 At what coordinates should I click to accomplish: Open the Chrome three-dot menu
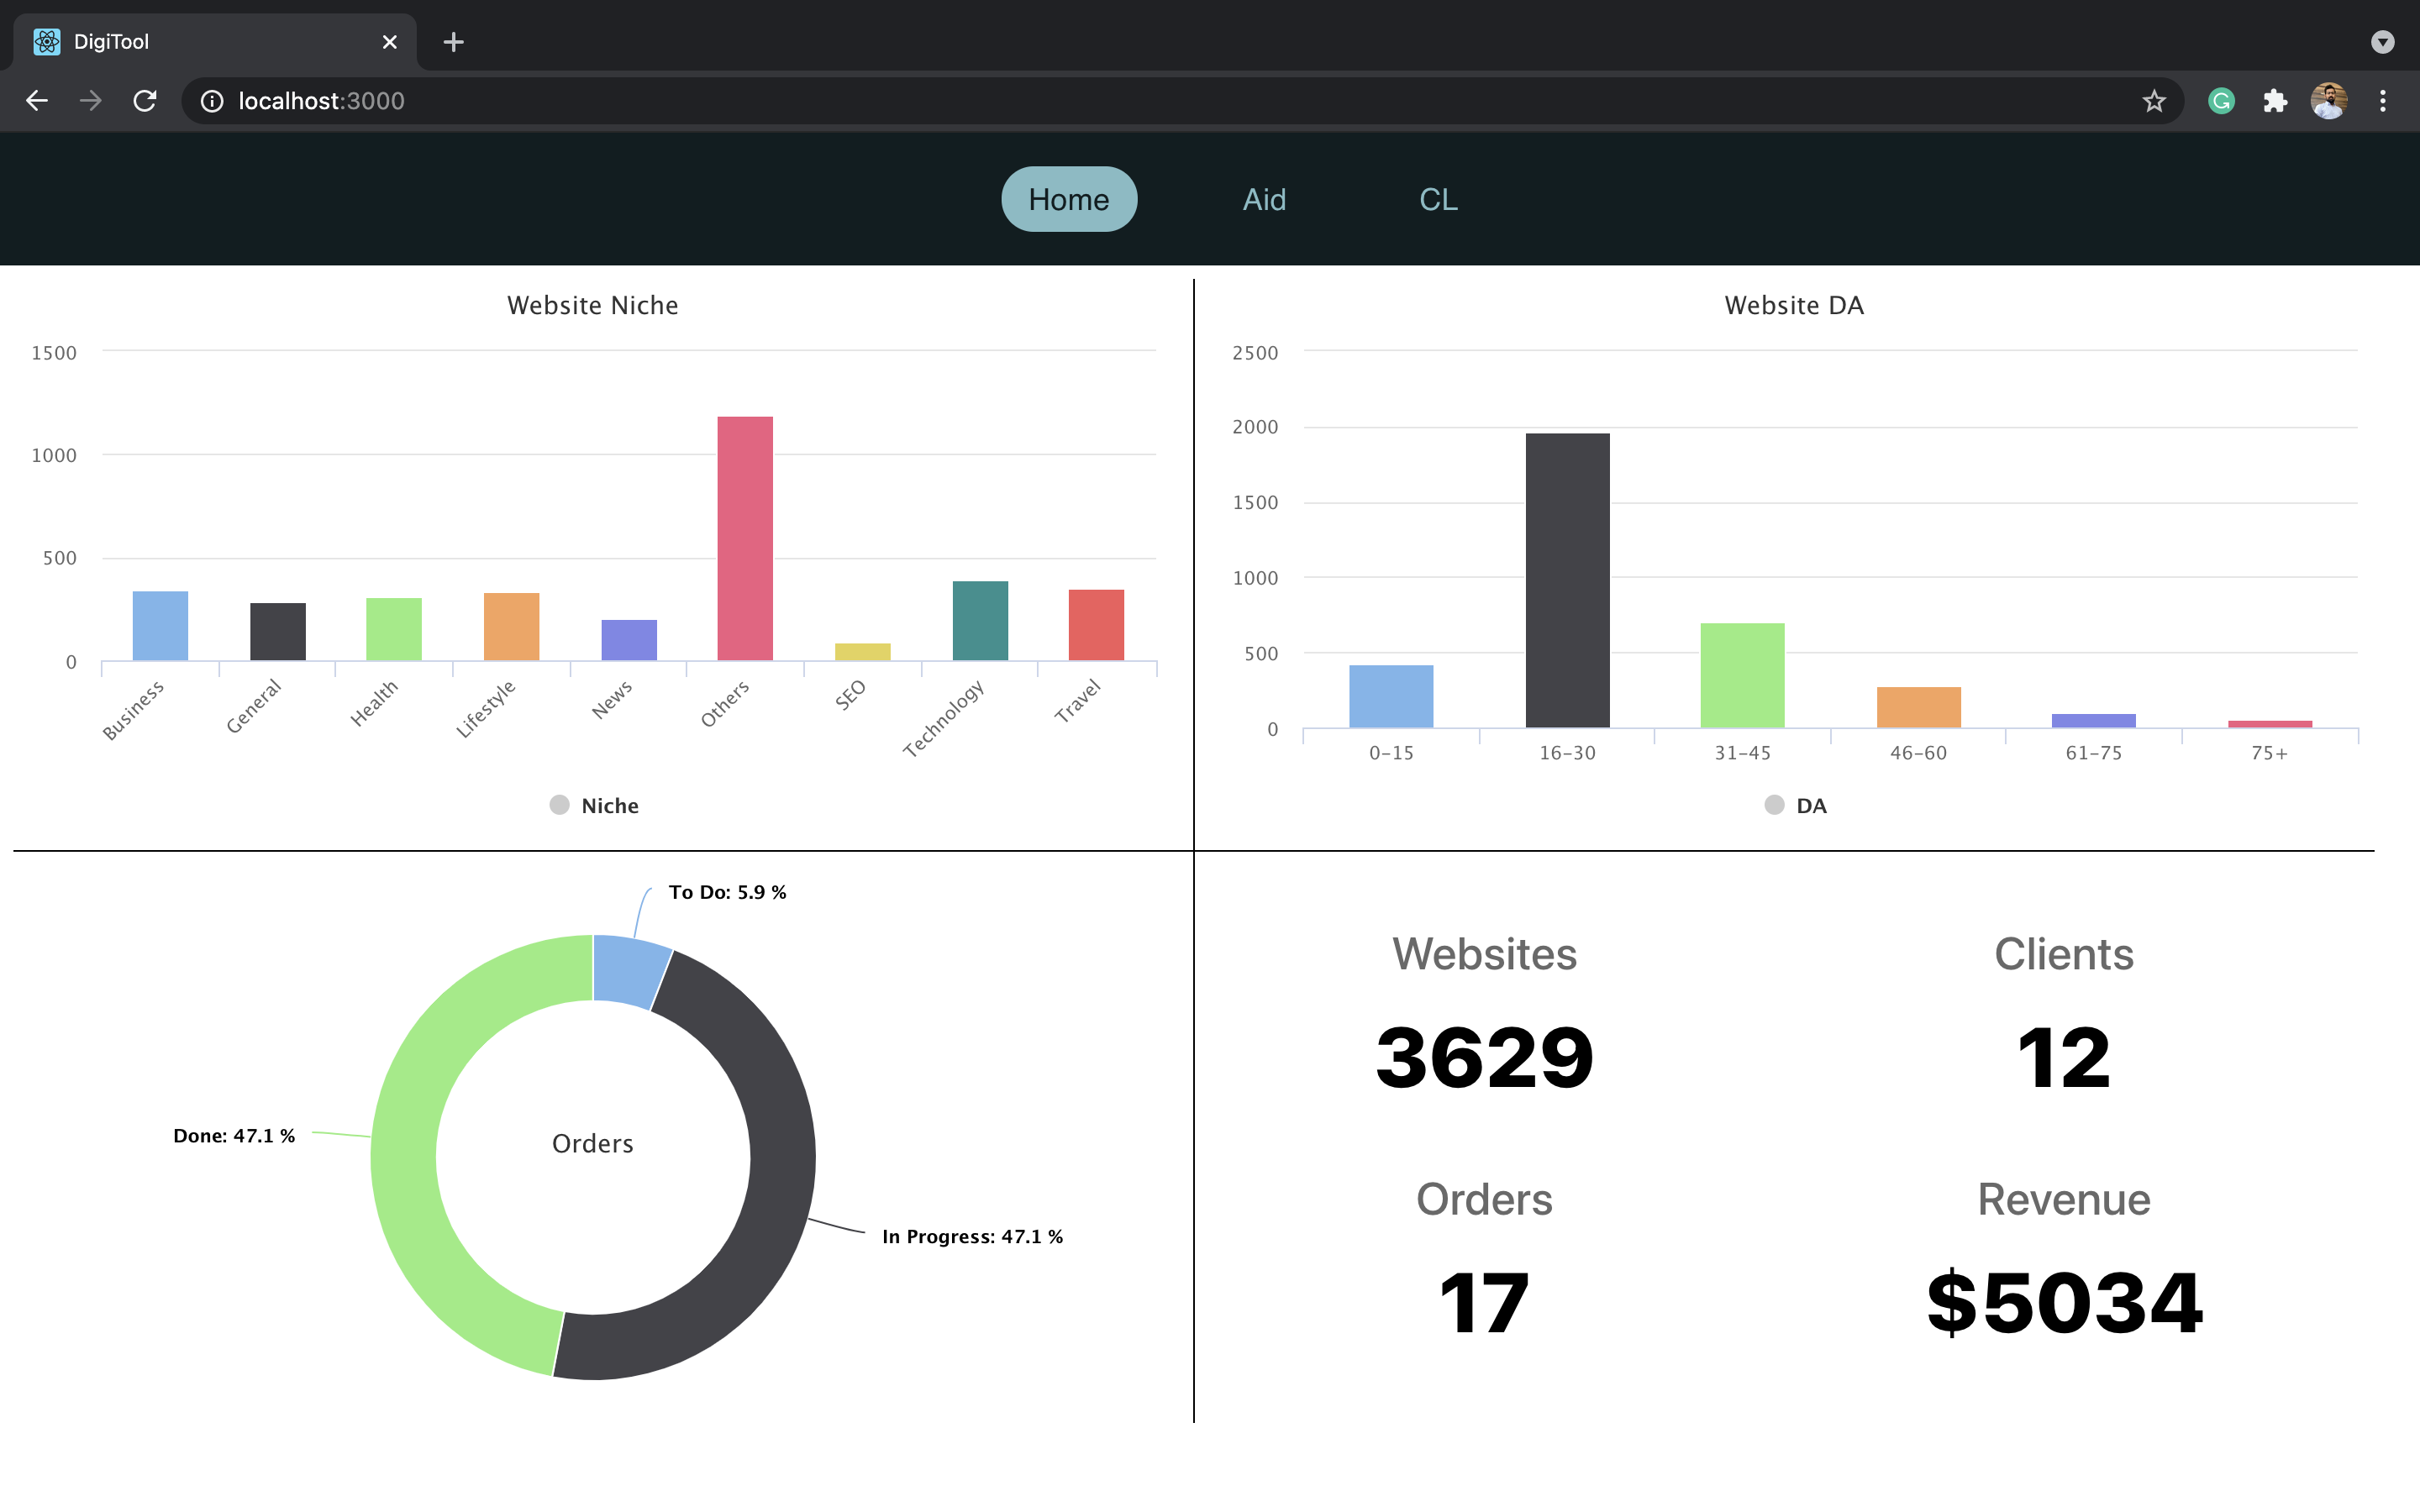pos(2384,100)
